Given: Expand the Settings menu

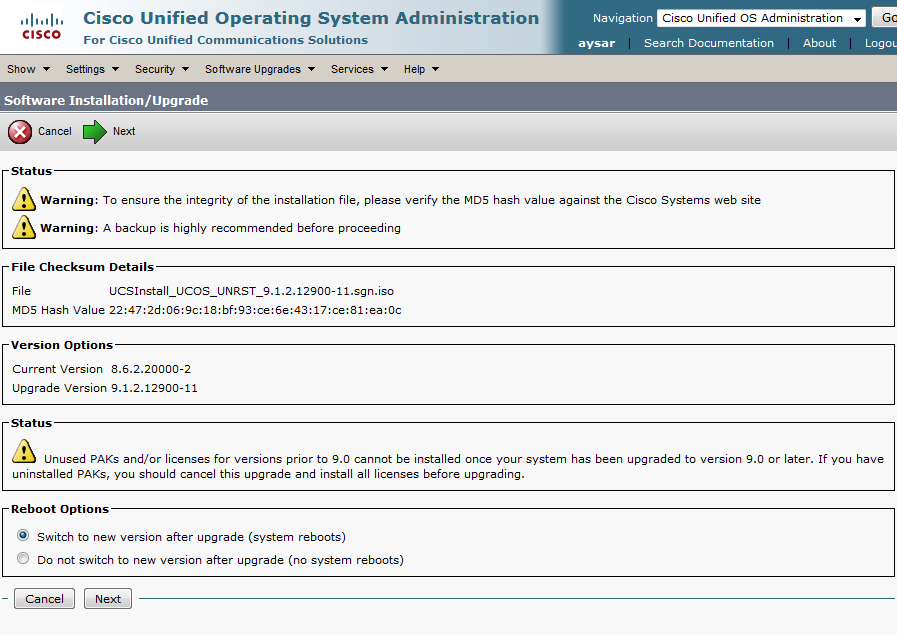Looking at the screenshot, I should [92, 69].
